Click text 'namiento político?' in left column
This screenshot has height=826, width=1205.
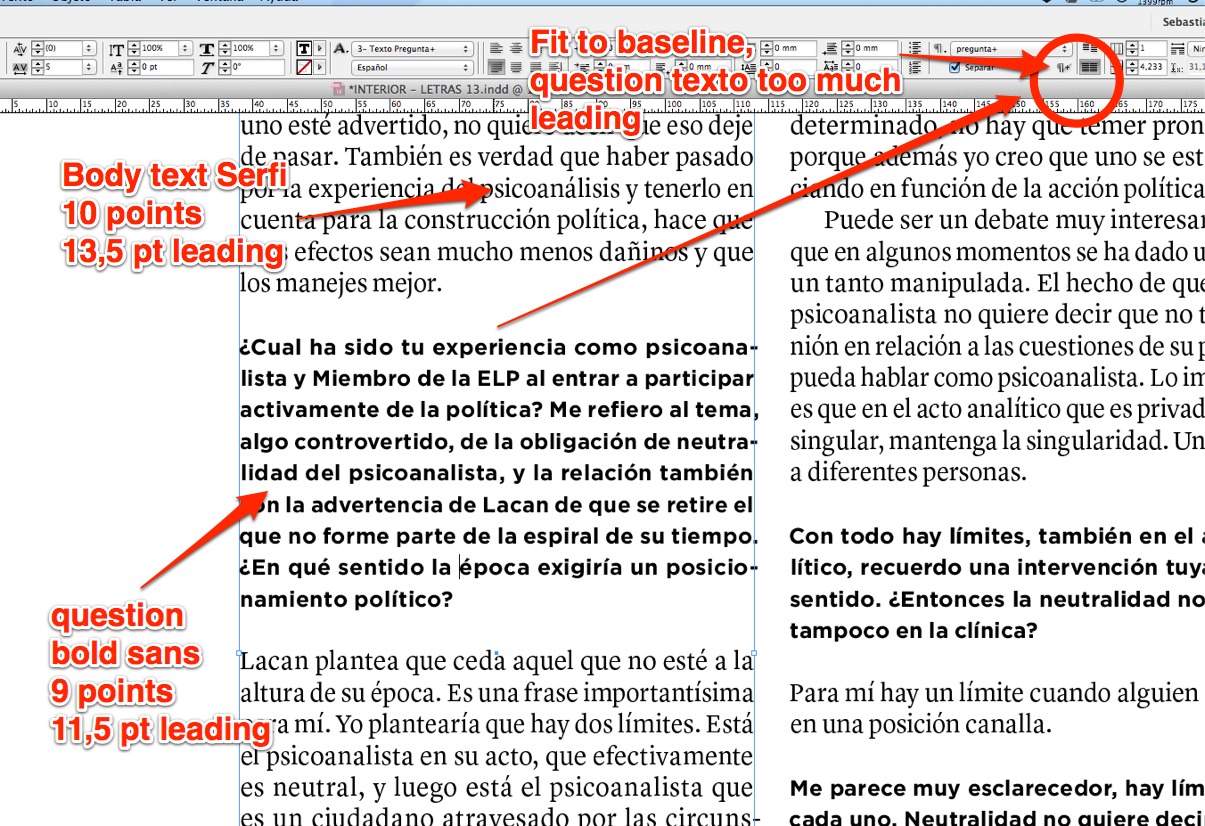tap(346, 600)
